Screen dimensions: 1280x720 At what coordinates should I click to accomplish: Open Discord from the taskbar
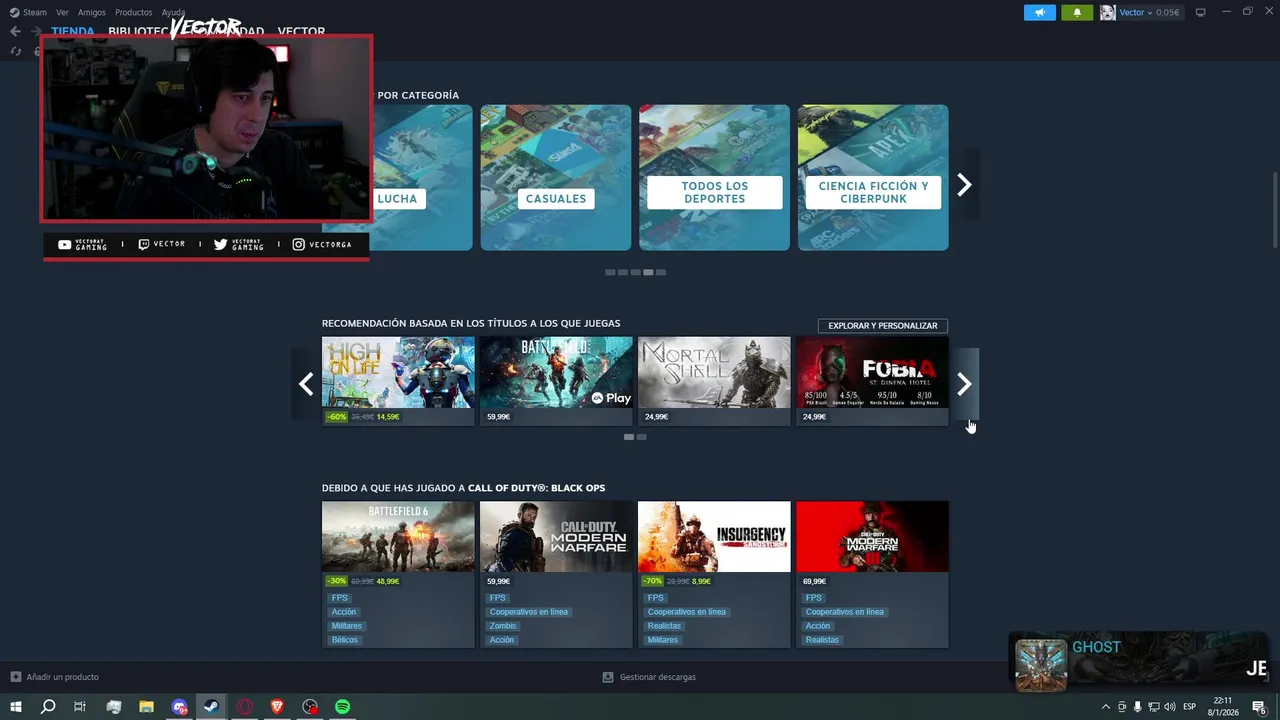(179, 707)
